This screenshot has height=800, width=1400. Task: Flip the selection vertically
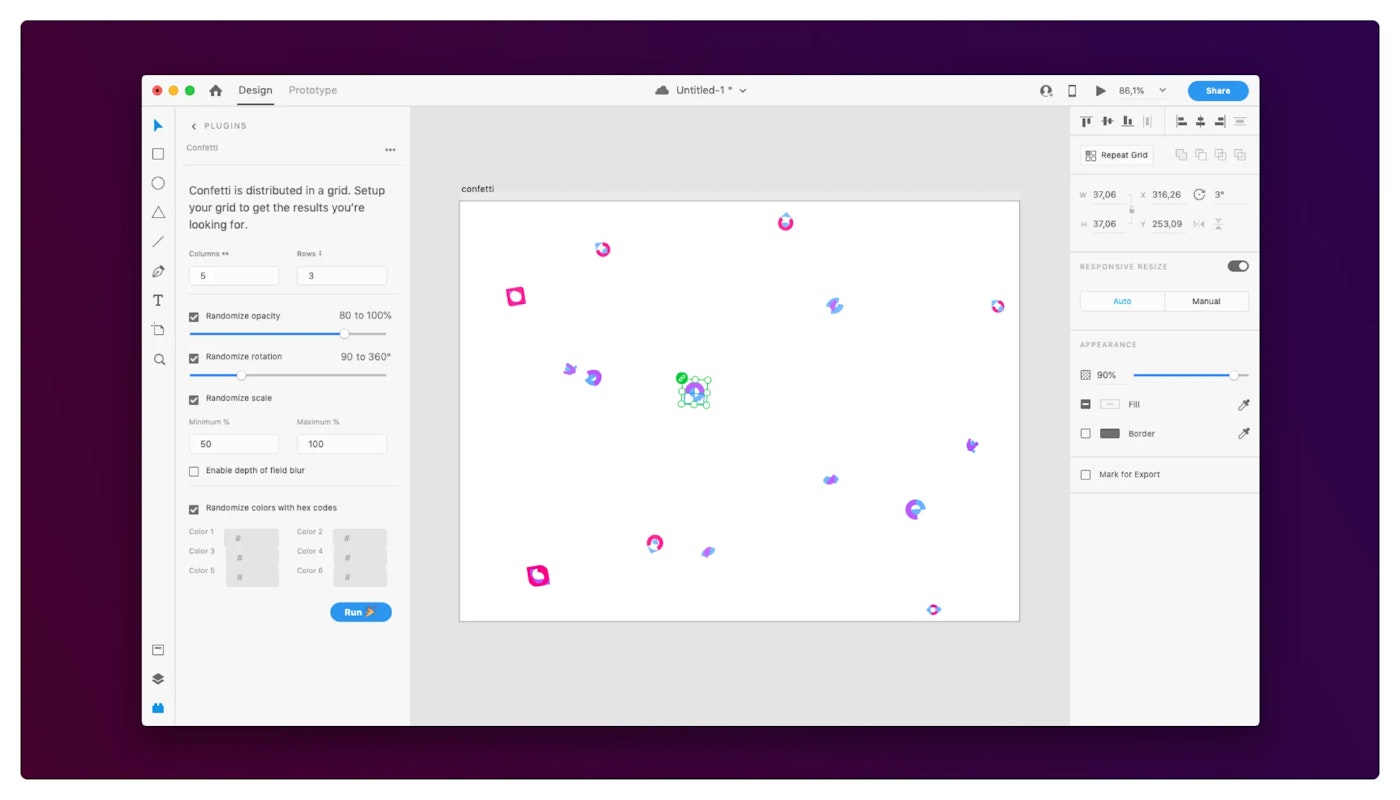pos(1218,224)
